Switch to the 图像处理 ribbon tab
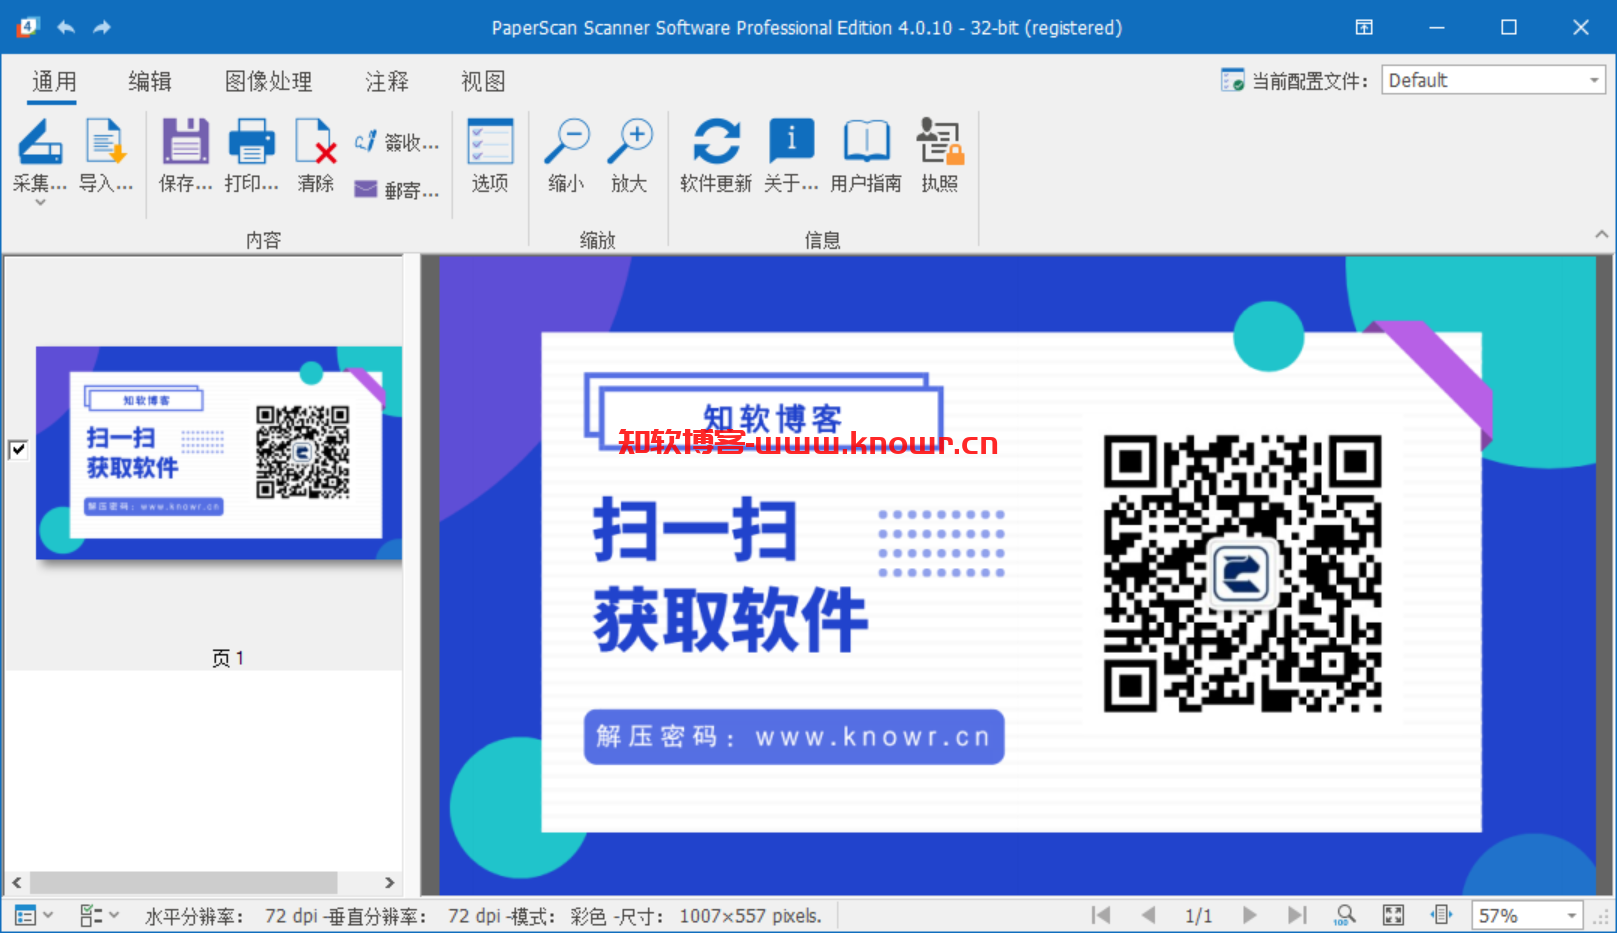Screen dimensions: 1617x933 coord(268,81)
